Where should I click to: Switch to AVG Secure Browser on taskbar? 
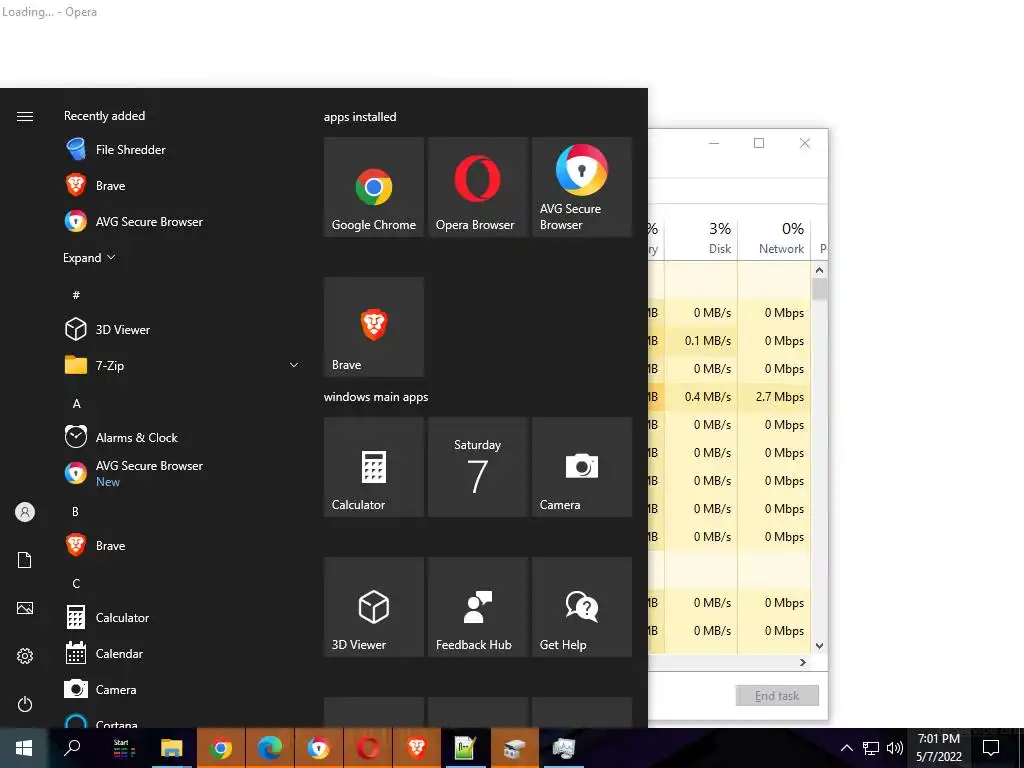(x=319, y=748)
